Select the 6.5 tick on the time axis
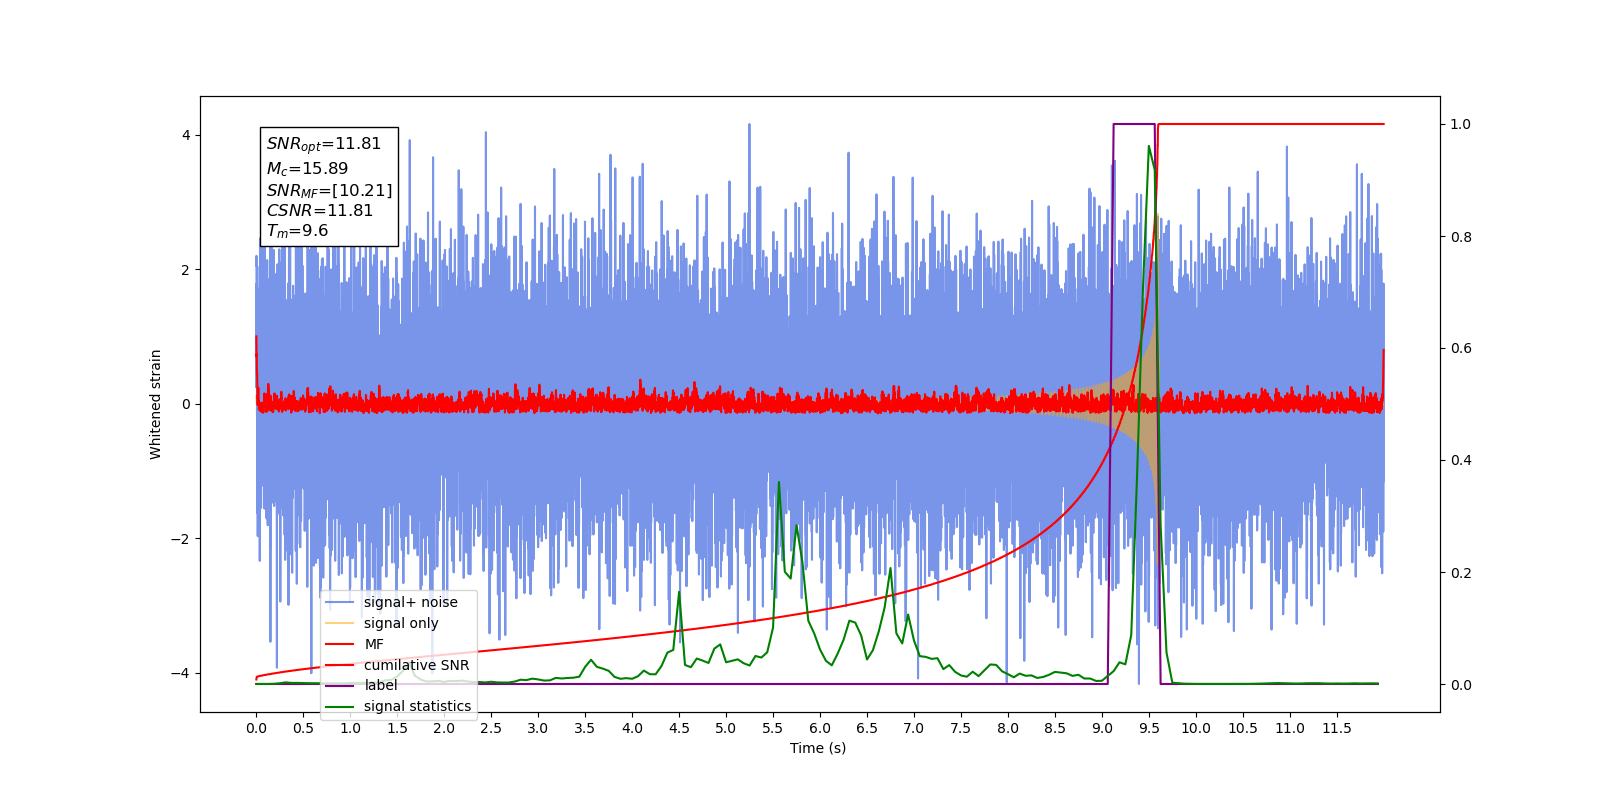 coord(867,728)
